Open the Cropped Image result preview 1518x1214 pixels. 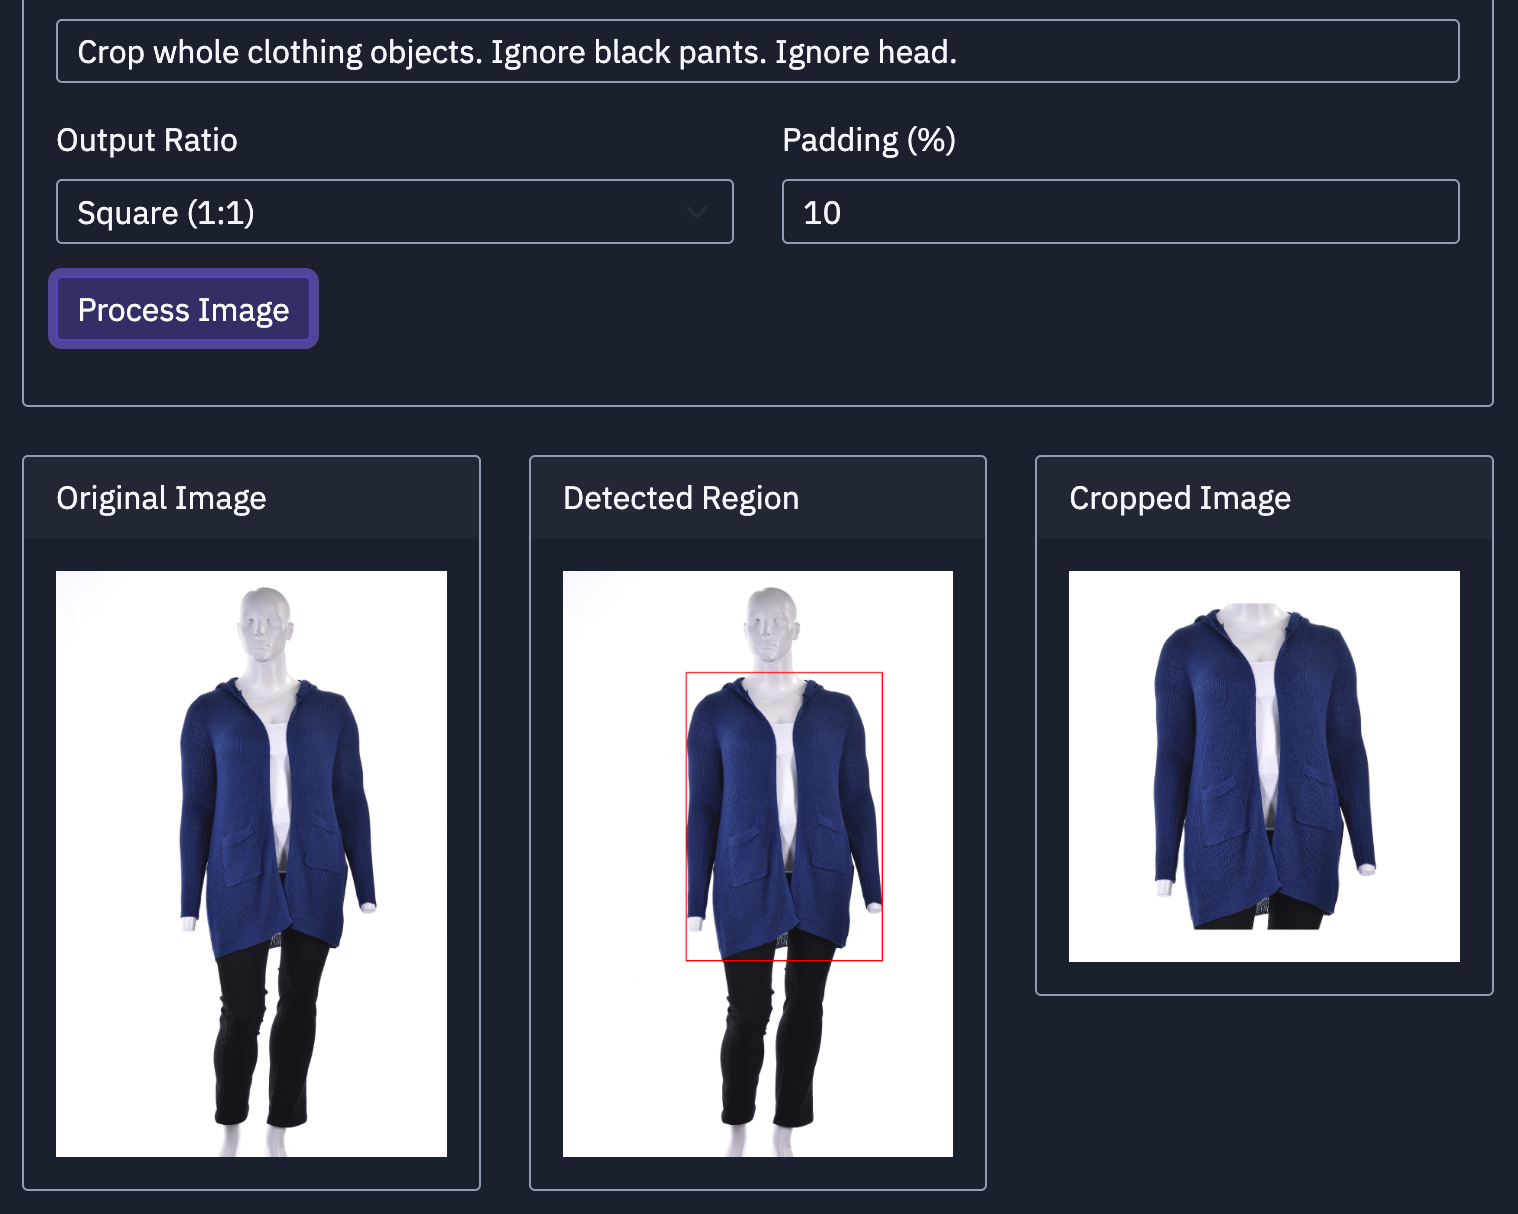(1264, 765)
